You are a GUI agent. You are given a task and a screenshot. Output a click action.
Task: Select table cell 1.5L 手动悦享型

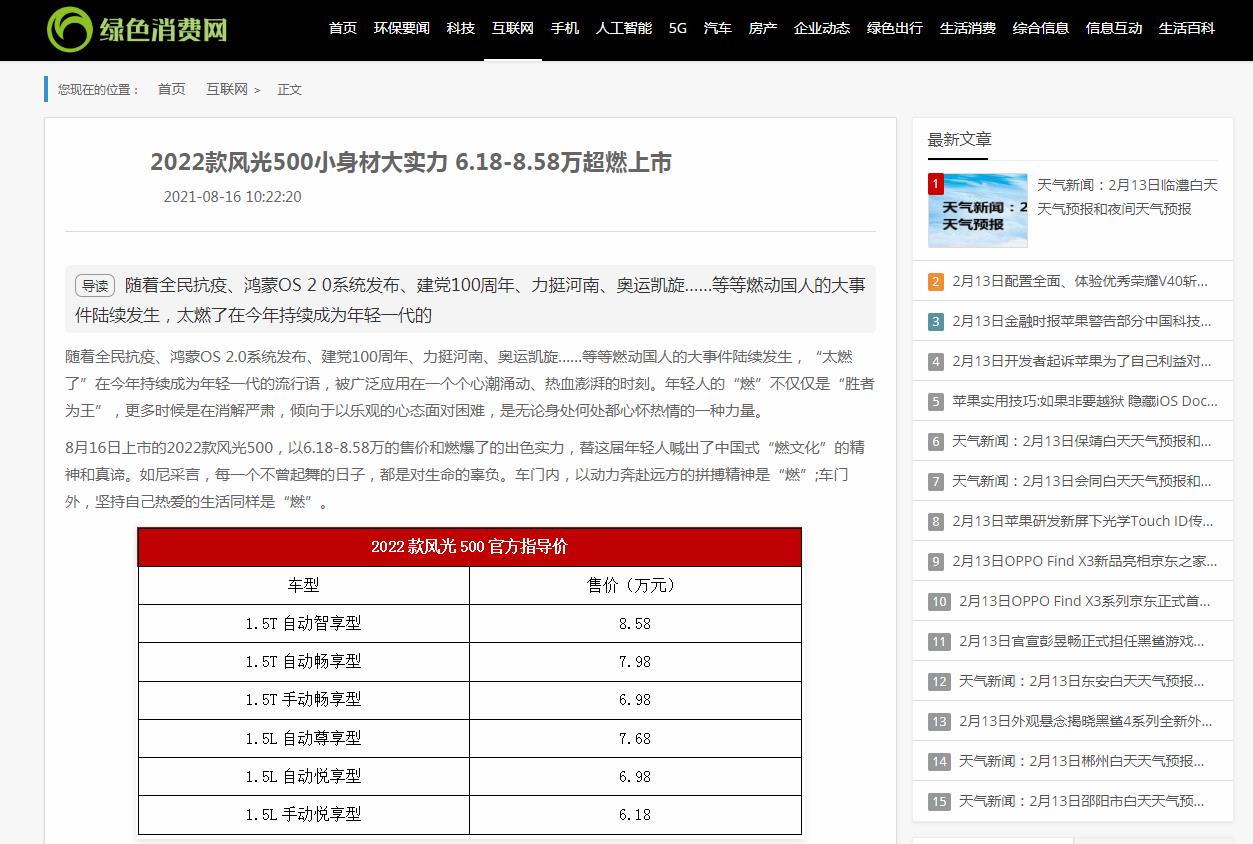pyautogui.click(x=304, y=815)
